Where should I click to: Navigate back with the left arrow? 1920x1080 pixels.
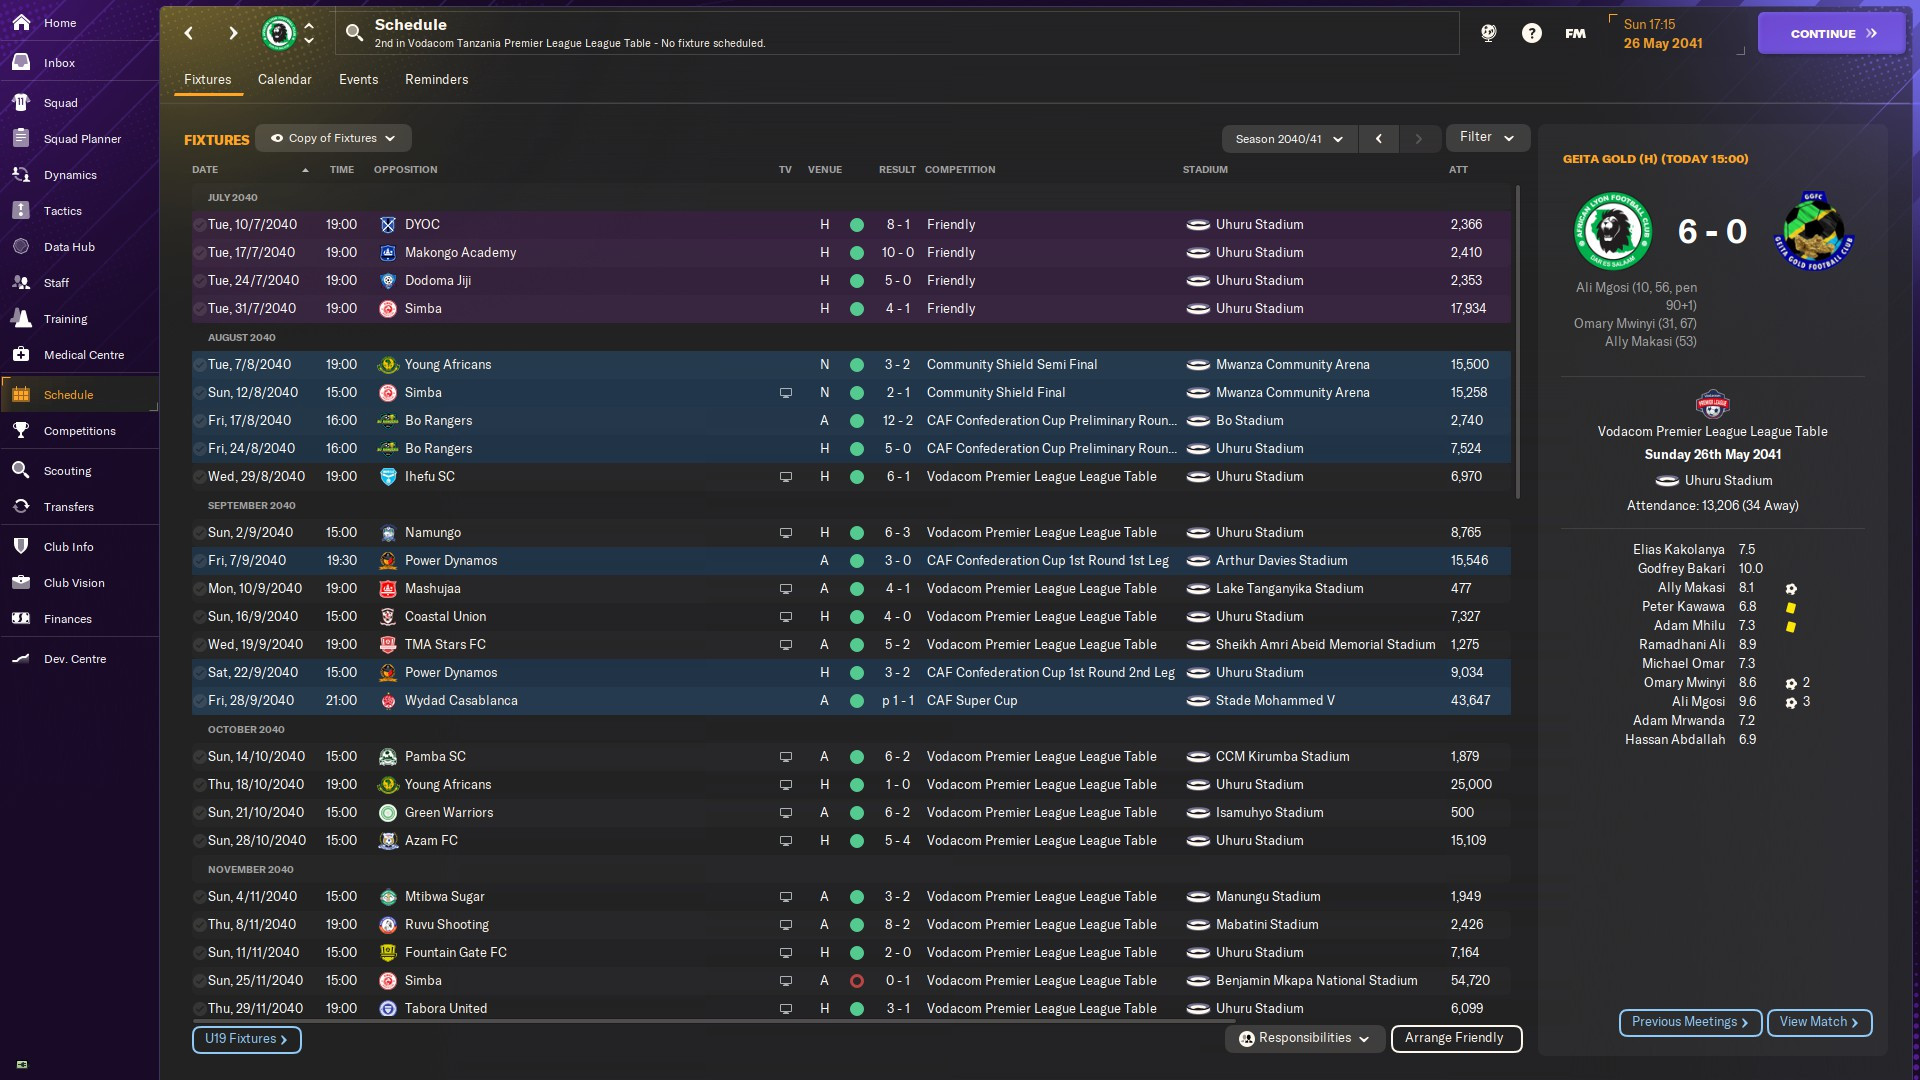point(189,33)
